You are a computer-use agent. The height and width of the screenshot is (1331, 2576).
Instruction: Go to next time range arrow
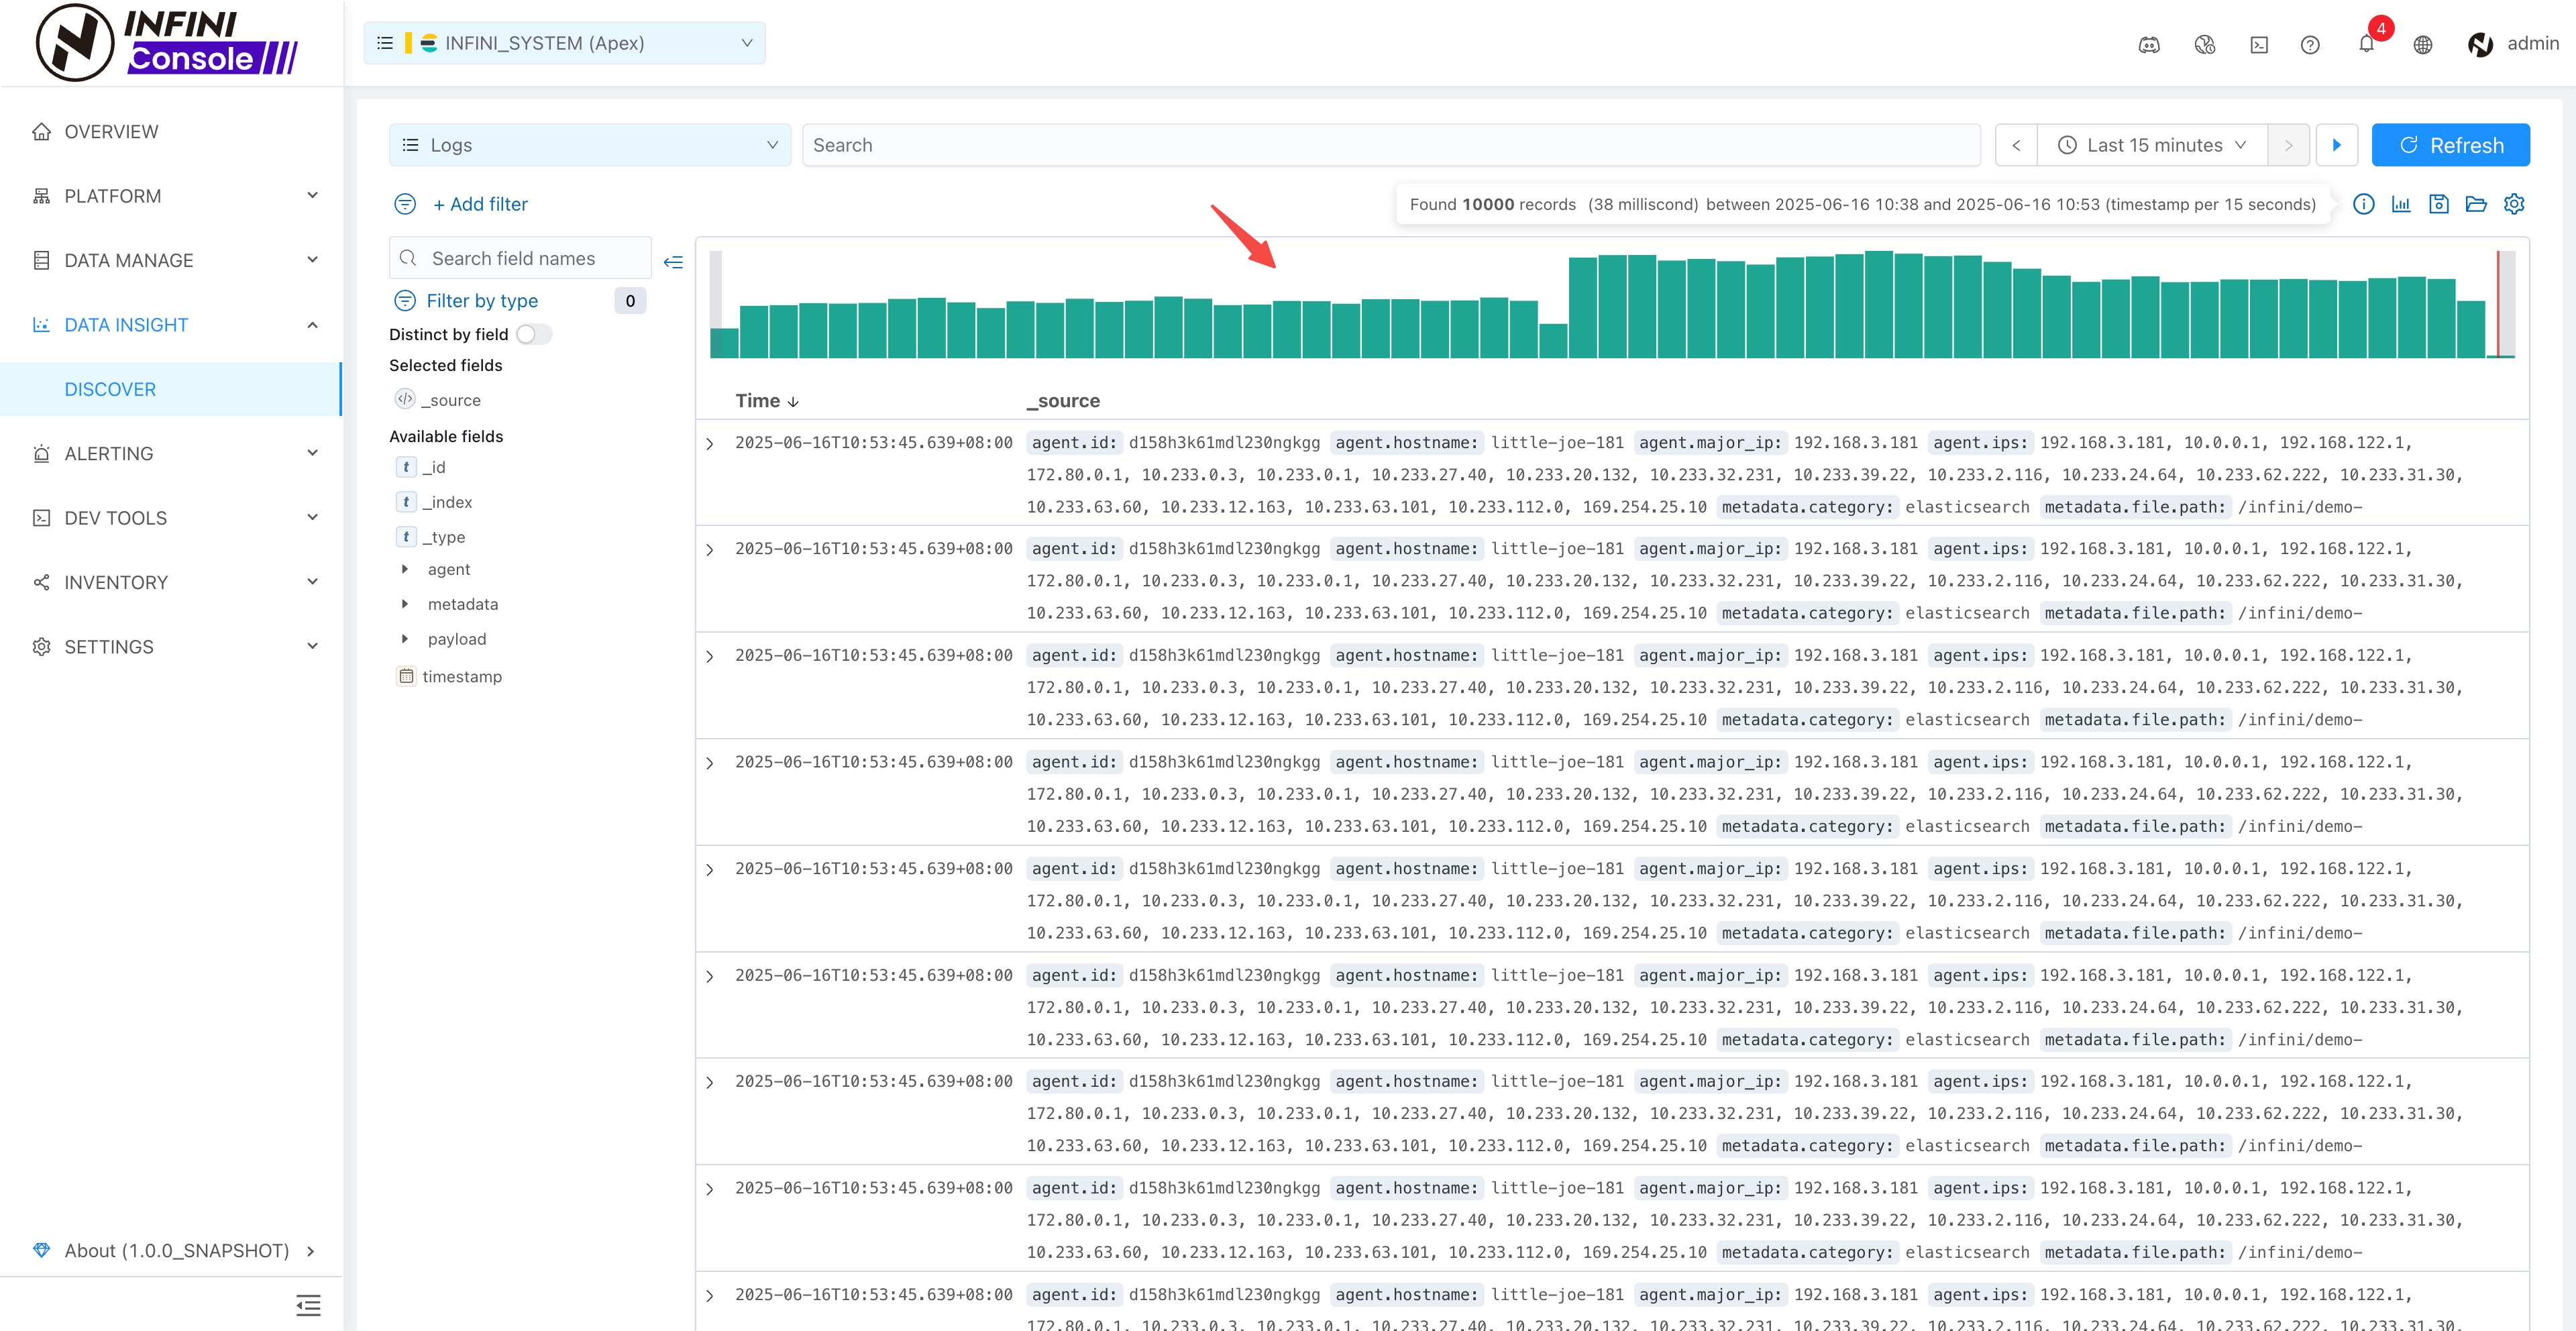click(x=2288, y=145)
